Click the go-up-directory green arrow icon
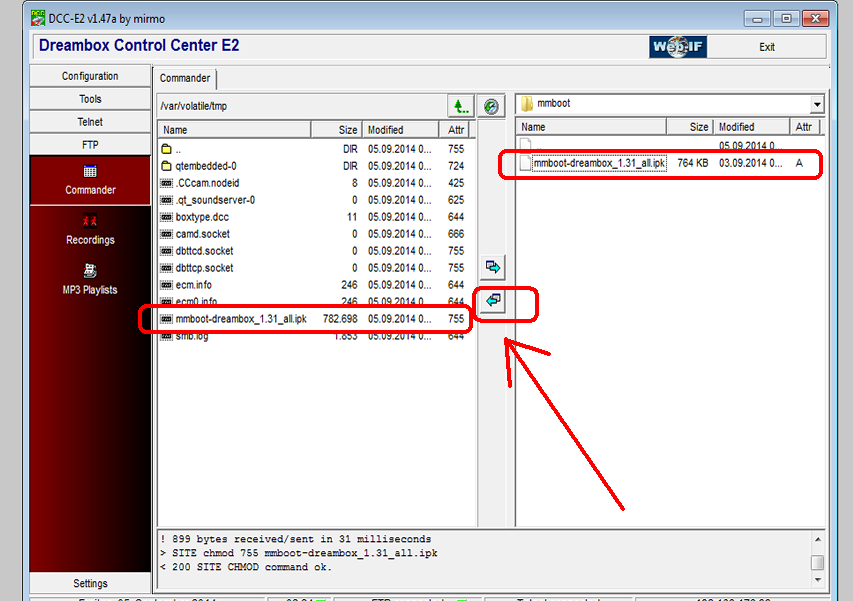Image resolution: width=853 pixels, height=601 pixels. [x=461, y=106]
